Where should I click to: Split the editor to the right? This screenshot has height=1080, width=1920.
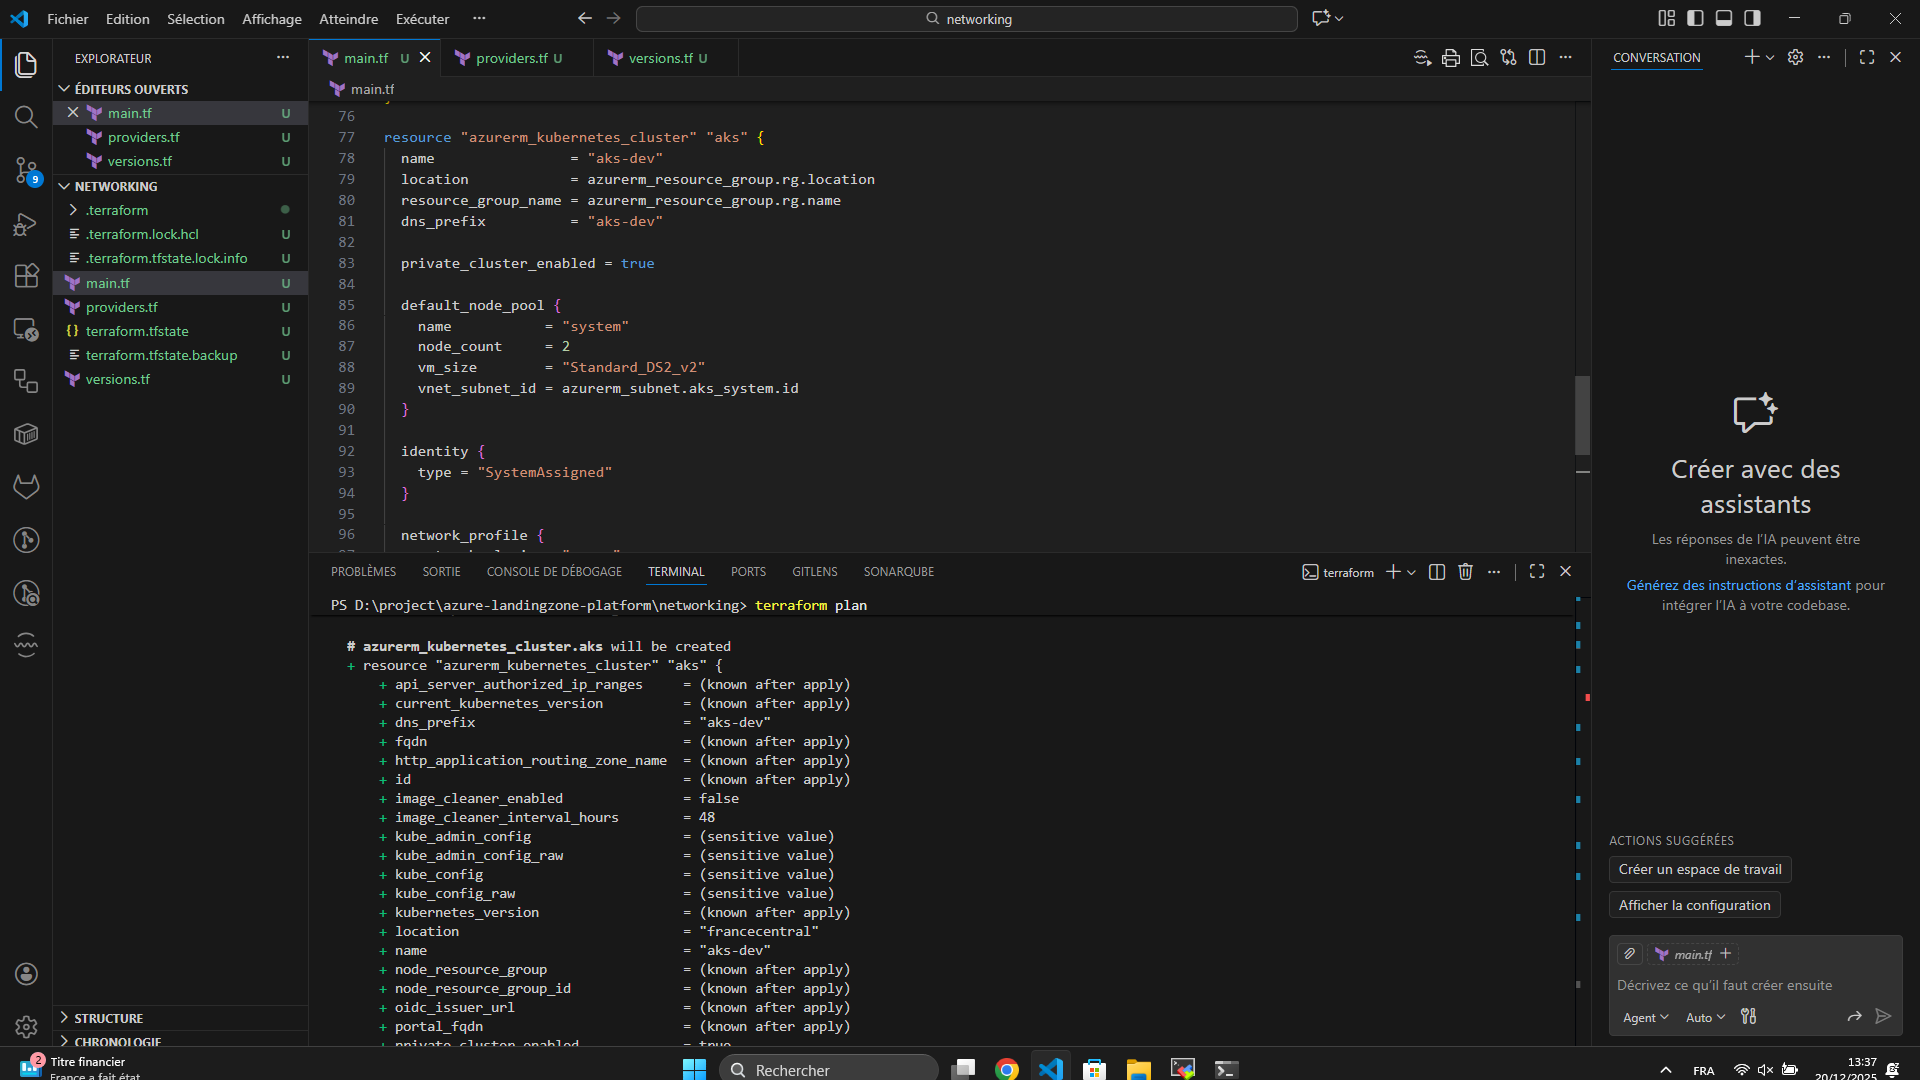click(x=1537, y=58)
